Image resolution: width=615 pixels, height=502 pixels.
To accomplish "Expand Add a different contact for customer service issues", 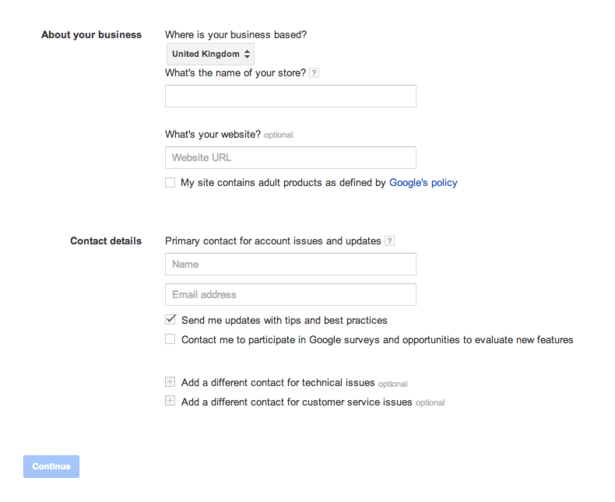I will [297, 402].
